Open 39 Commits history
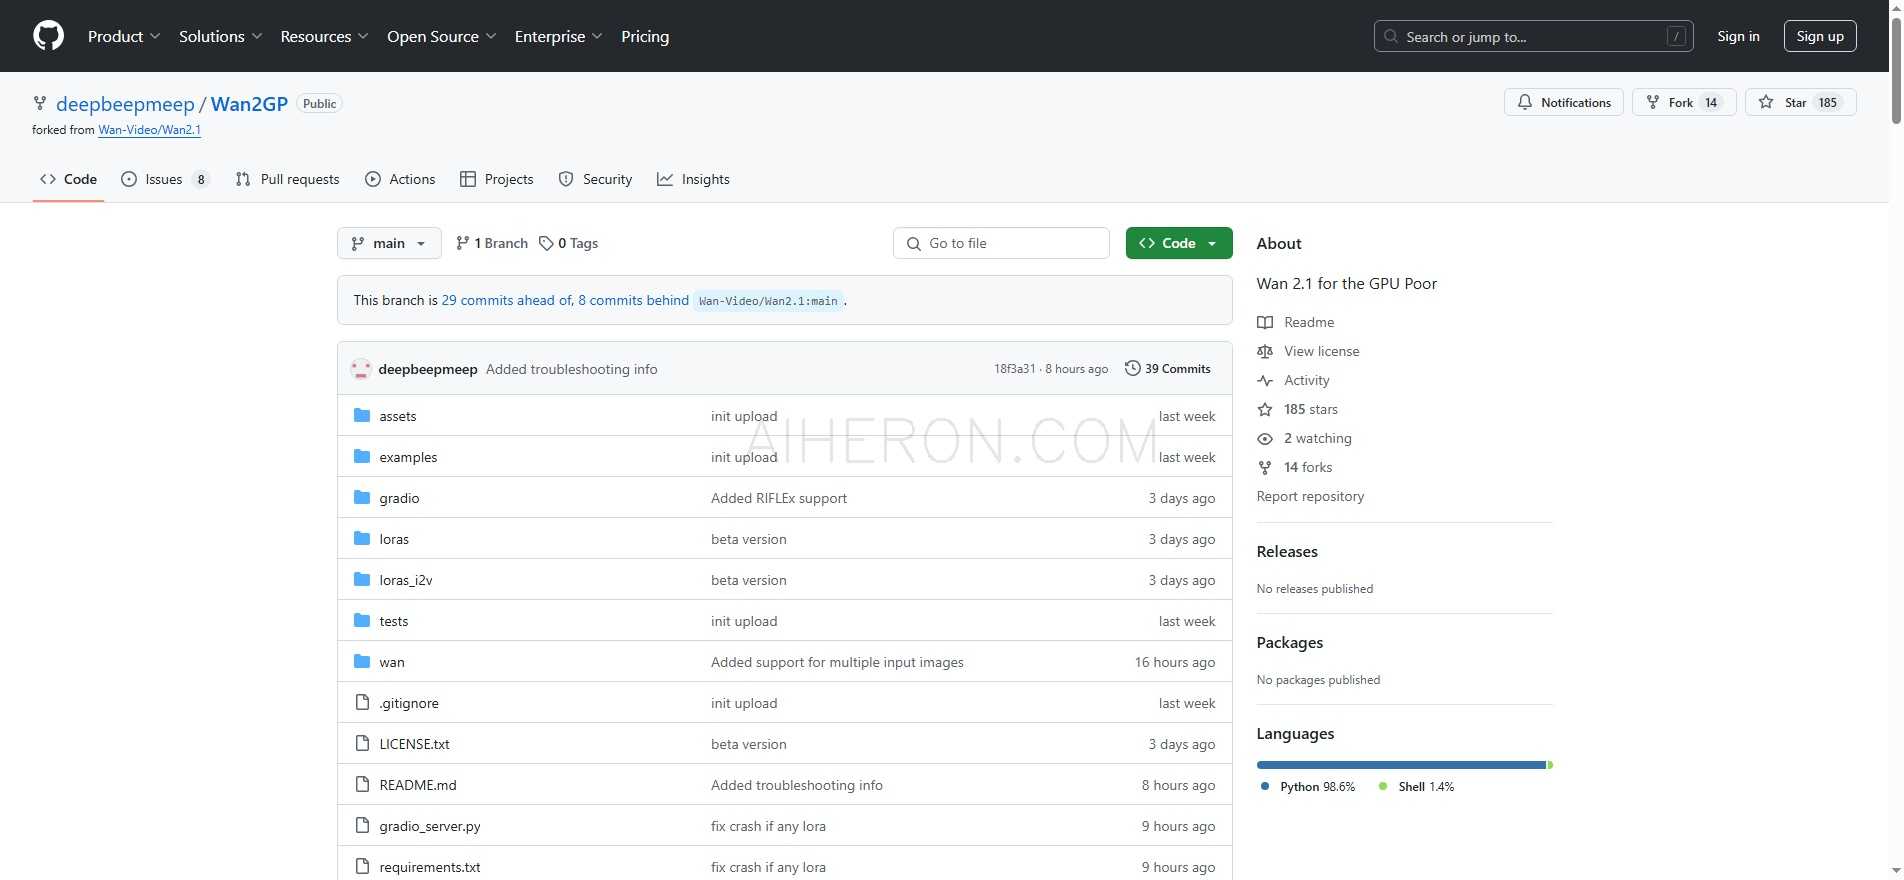Viewport: 1904px width, 880px height. click(x=1168, y=369)
